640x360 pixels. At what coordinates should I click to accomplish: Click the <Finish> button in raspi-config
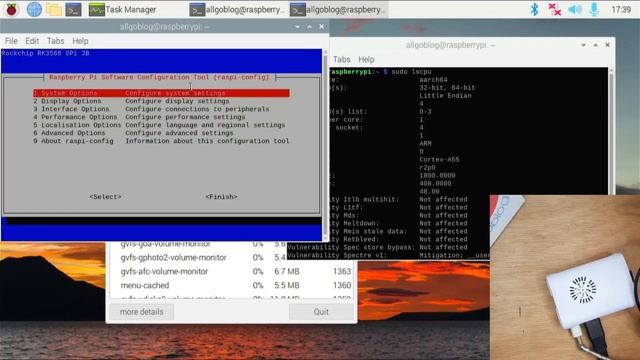point(221,197)
